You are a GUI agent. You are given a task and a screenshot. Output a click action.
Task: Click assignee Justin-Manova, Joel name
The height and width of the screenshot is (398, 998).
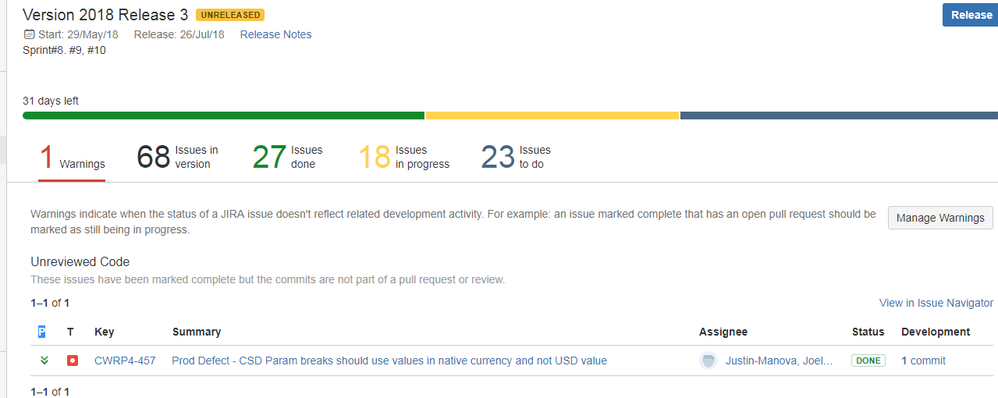(x=779, y=360)
